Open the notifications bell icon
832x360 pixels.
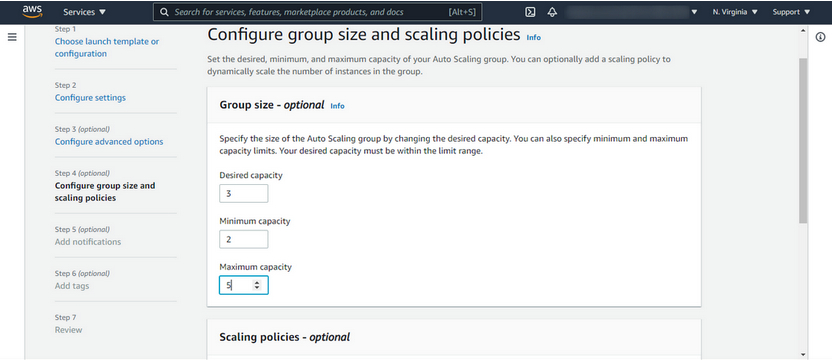click(x=552, y=12)
